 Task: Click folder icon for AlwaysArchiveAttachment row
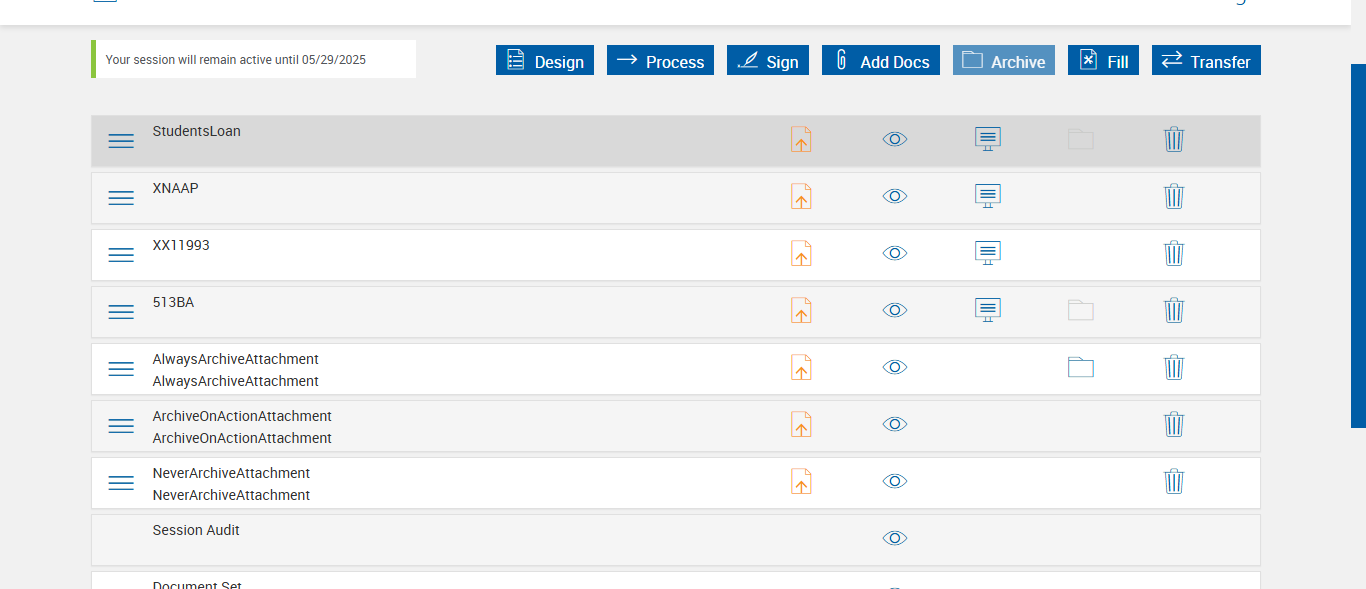coord(1080,367)
